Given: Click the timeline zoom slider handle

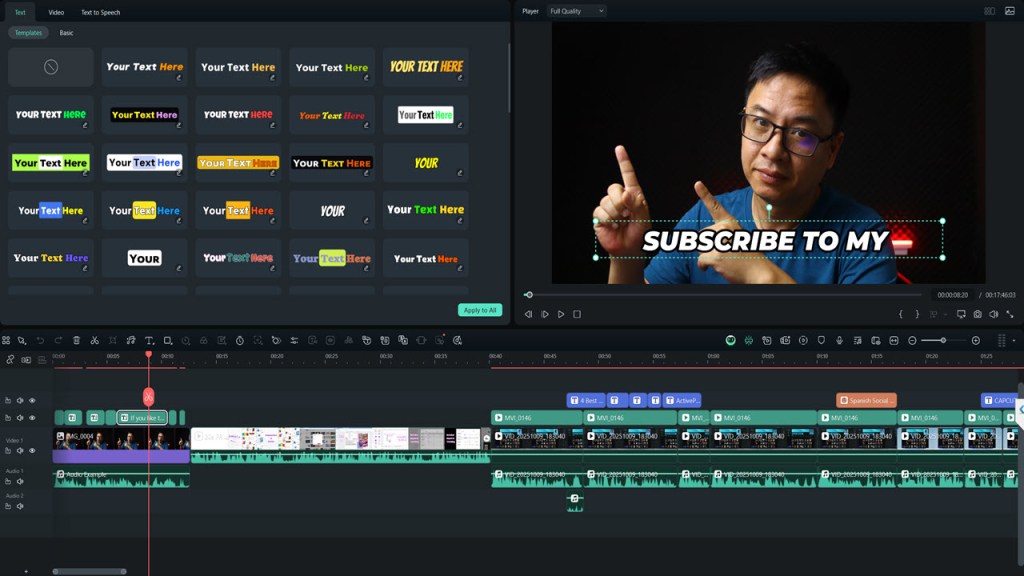Looking at the screenshot, I should [943, 341].
